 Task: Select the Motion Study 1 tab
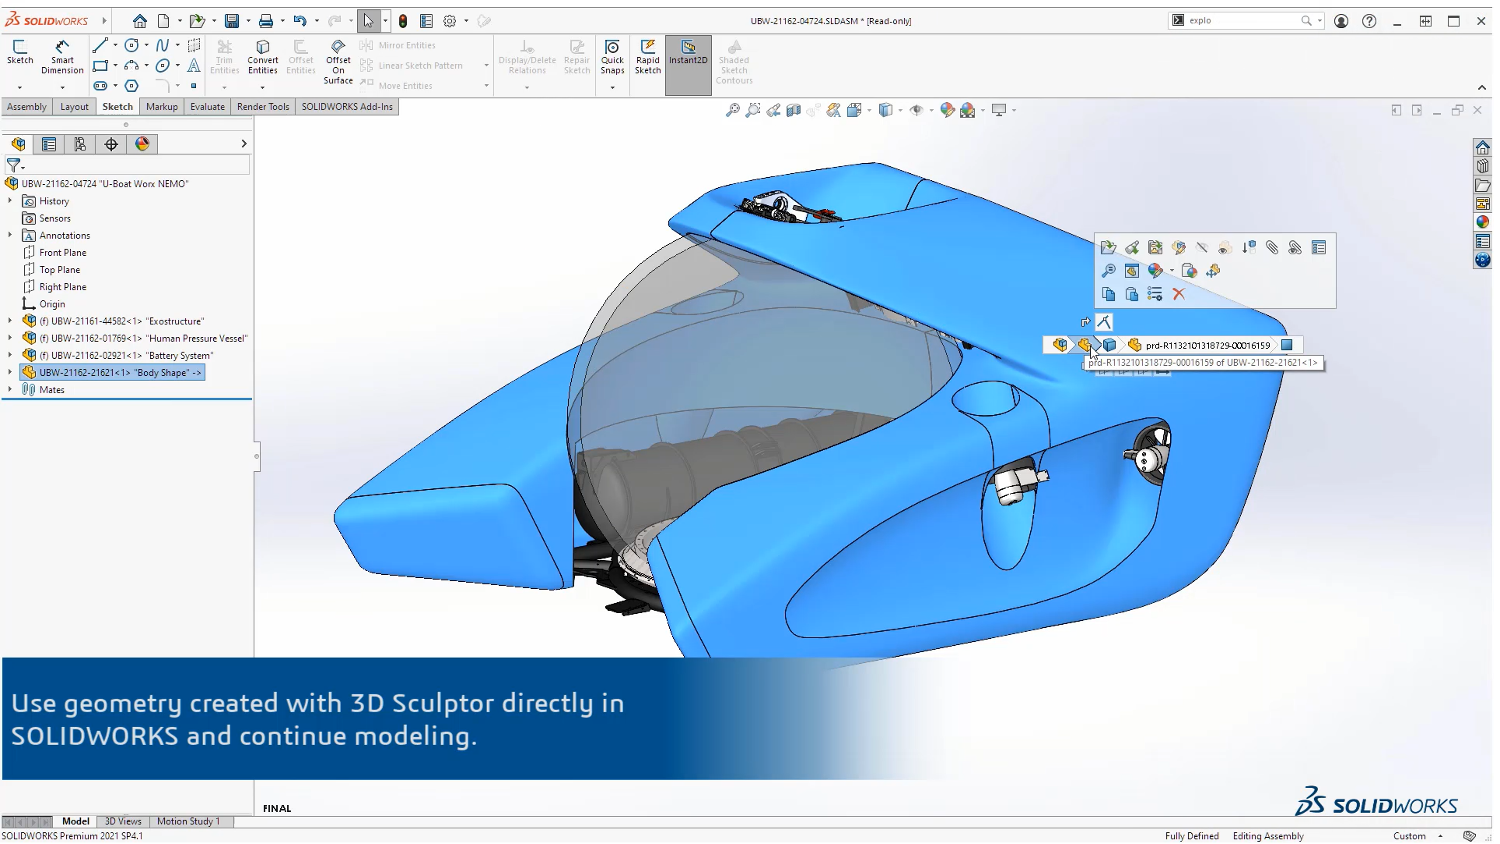188,822
